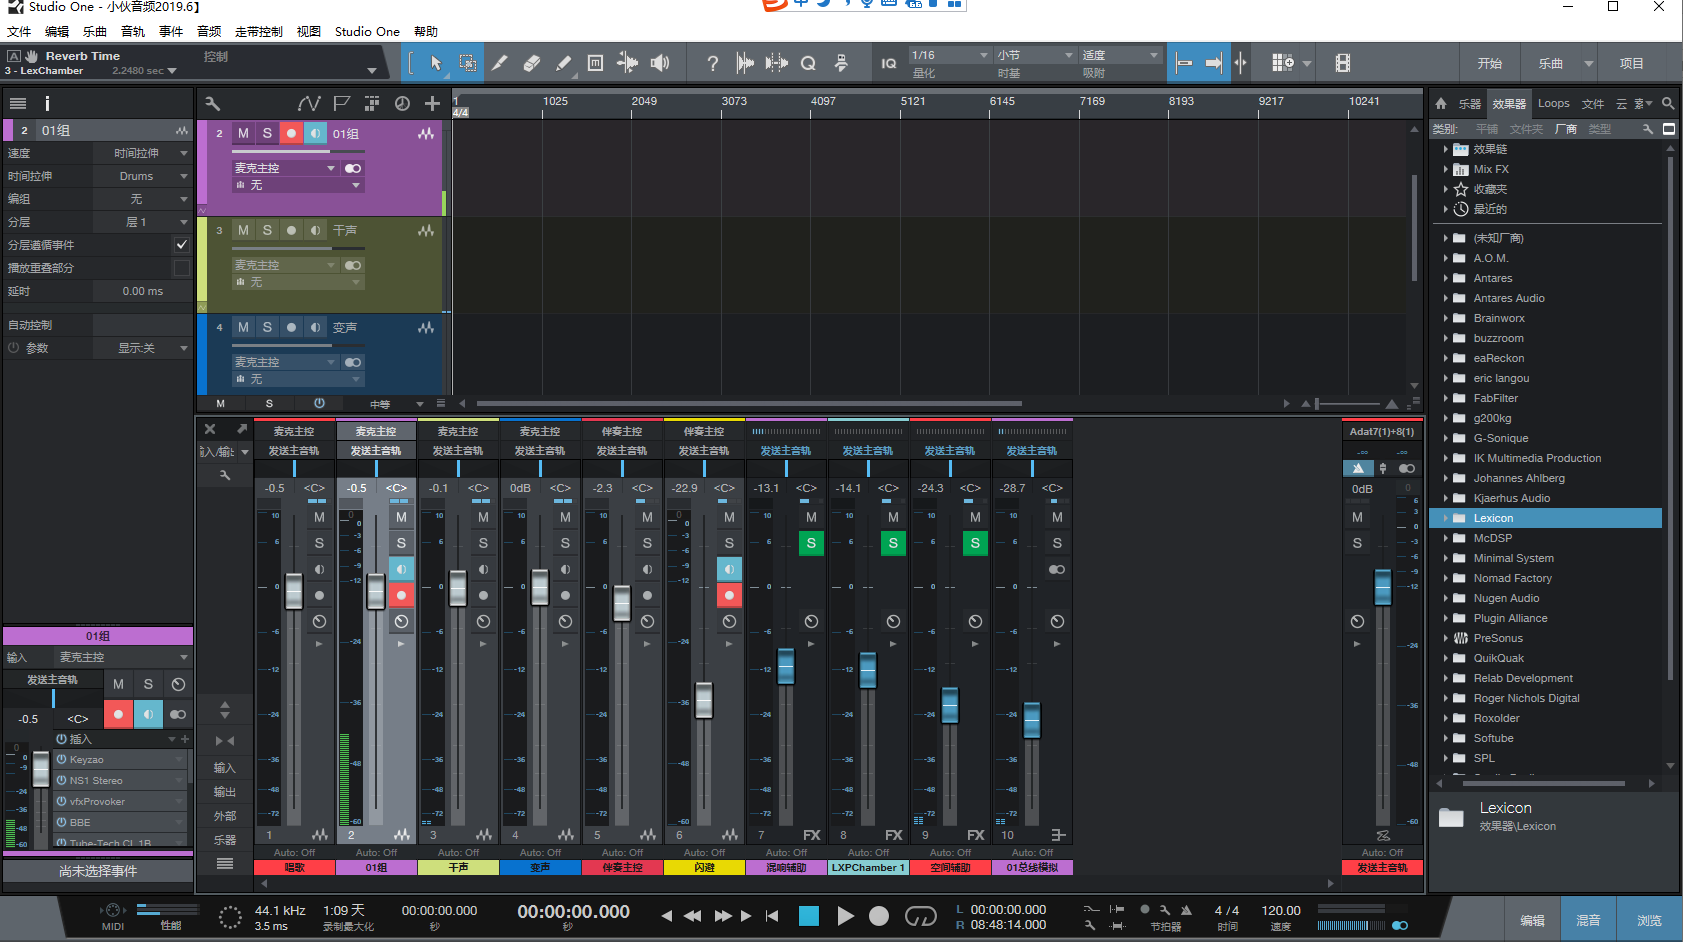Expand the Lexicon folder in browser

coord(1446,518)
